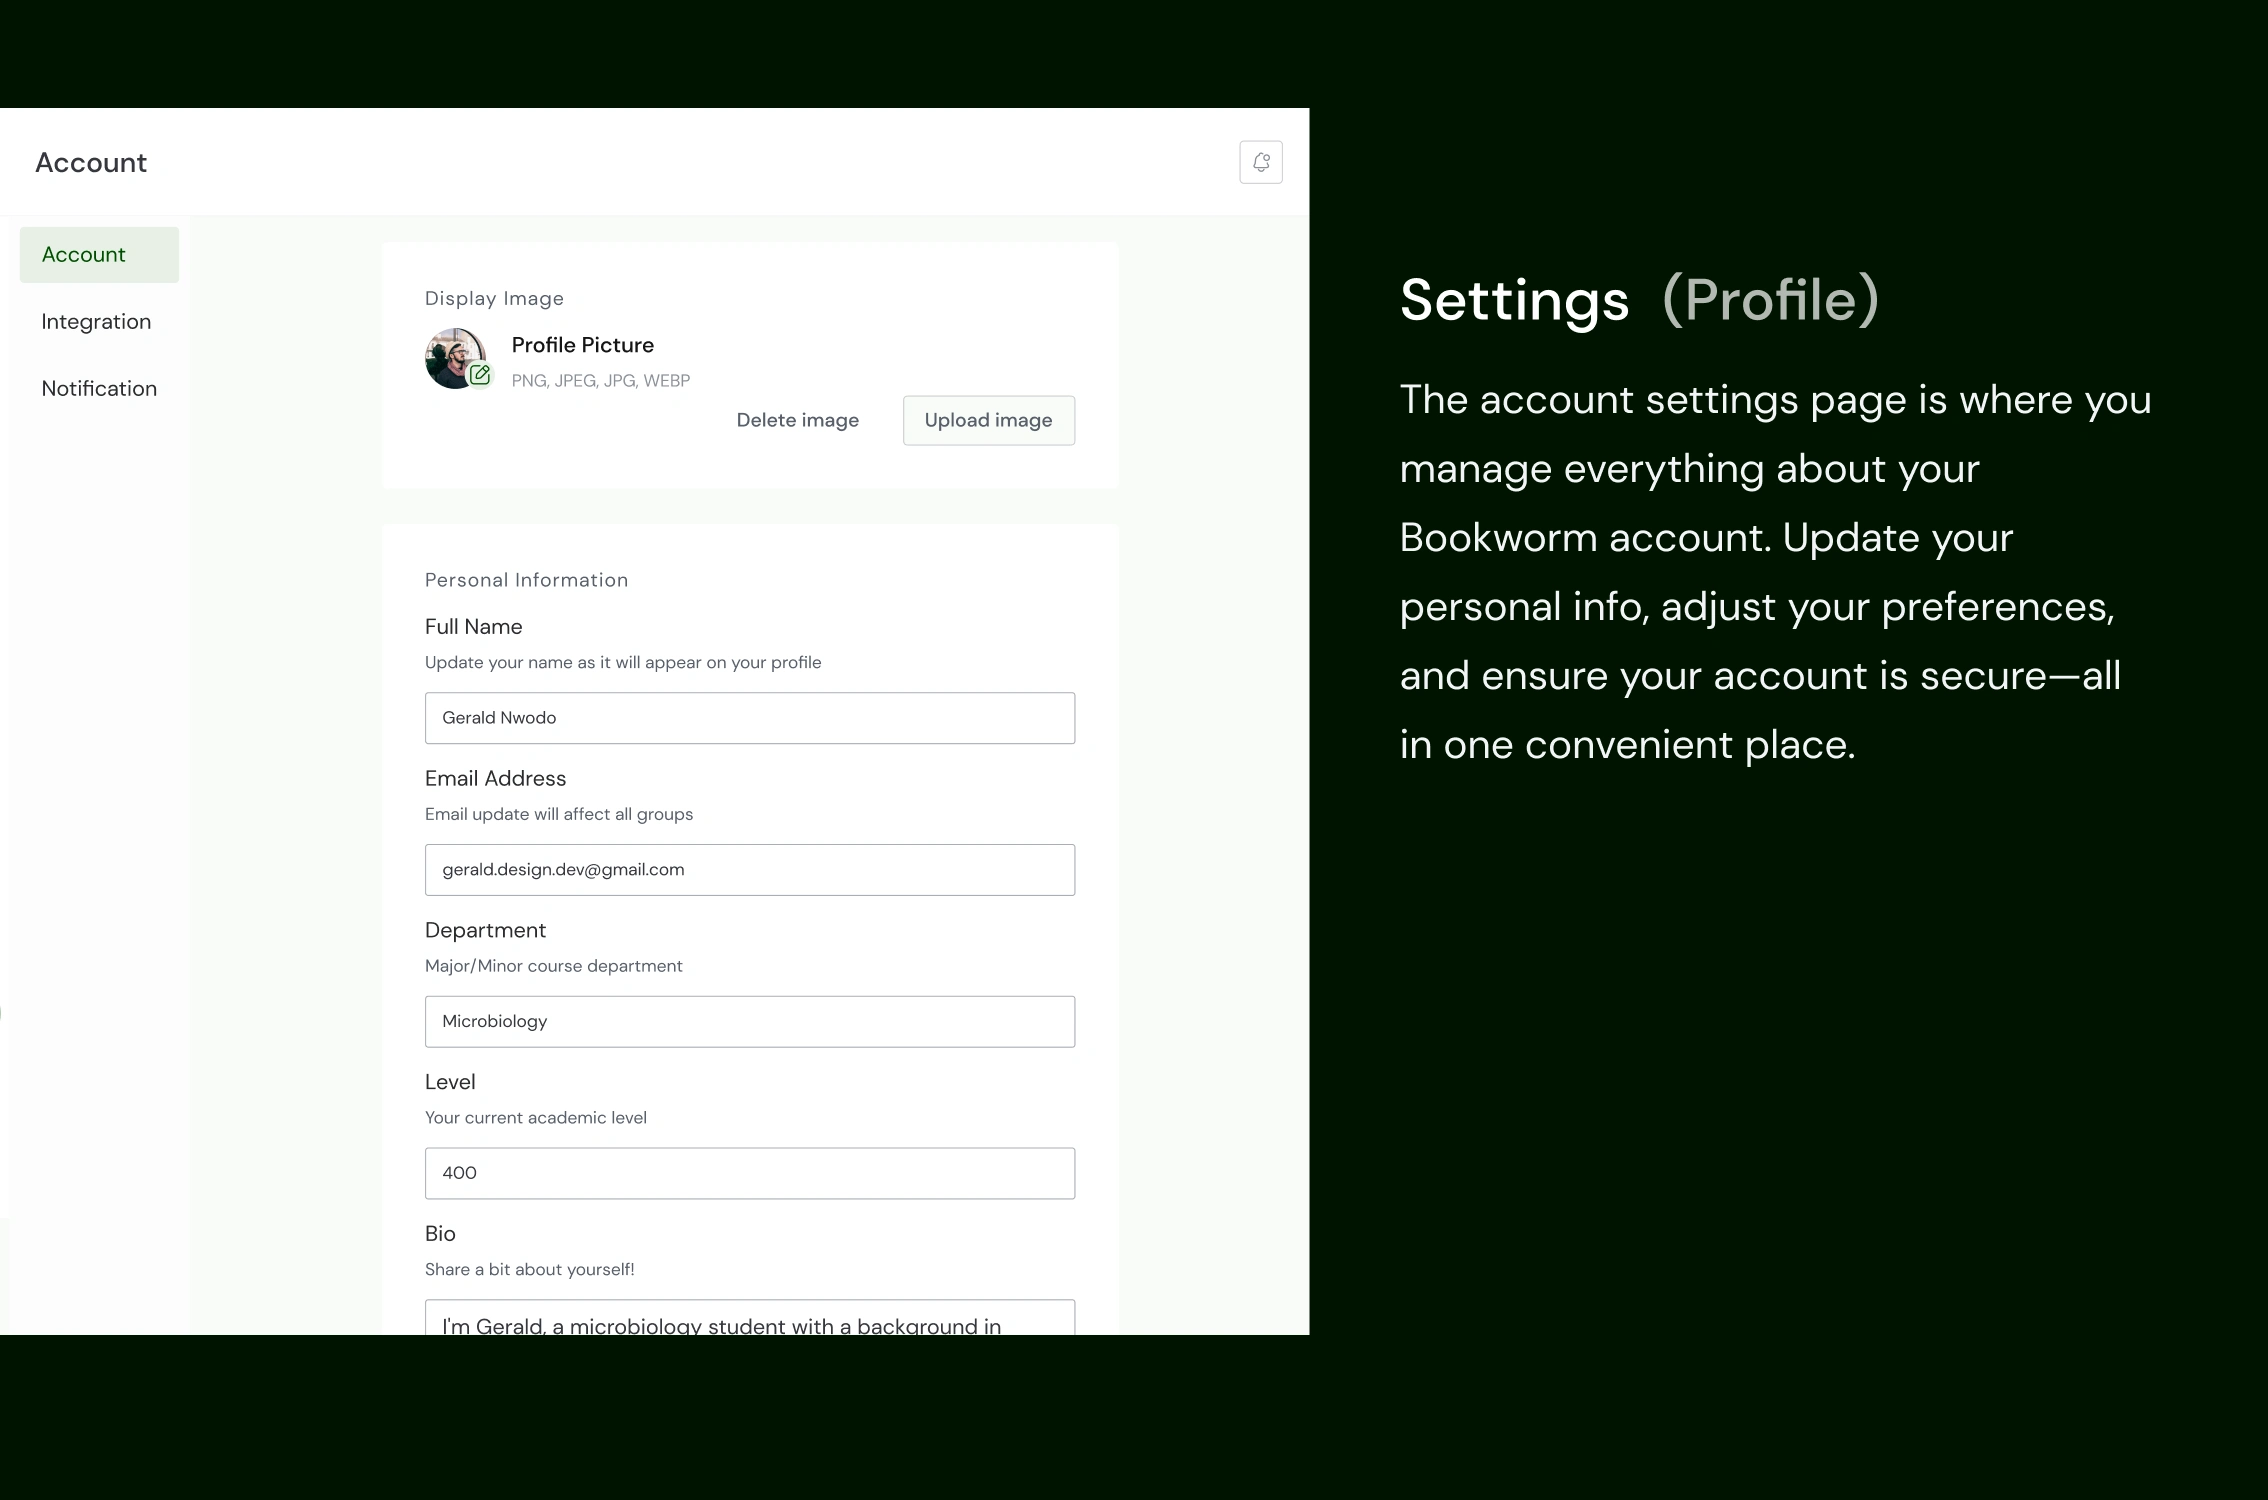2268x1500 pixels.
Task: Select the Department field containing Microbiology
Action: (749, 1022)
